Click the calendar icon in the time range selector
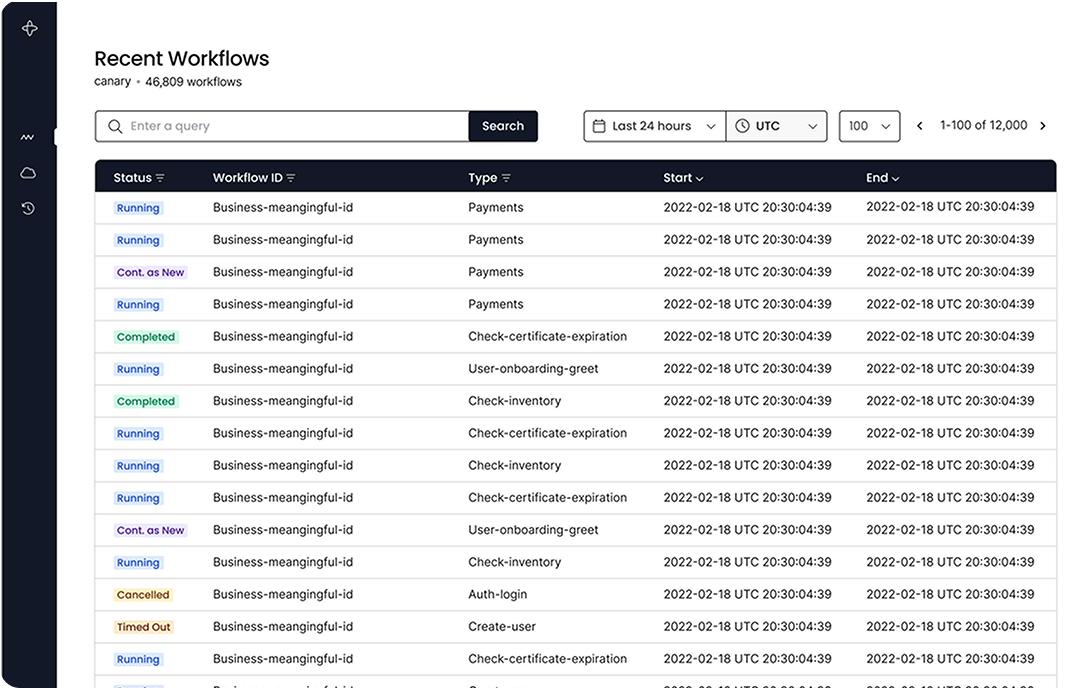This screenshot has width=1086, height=688. 600,125
